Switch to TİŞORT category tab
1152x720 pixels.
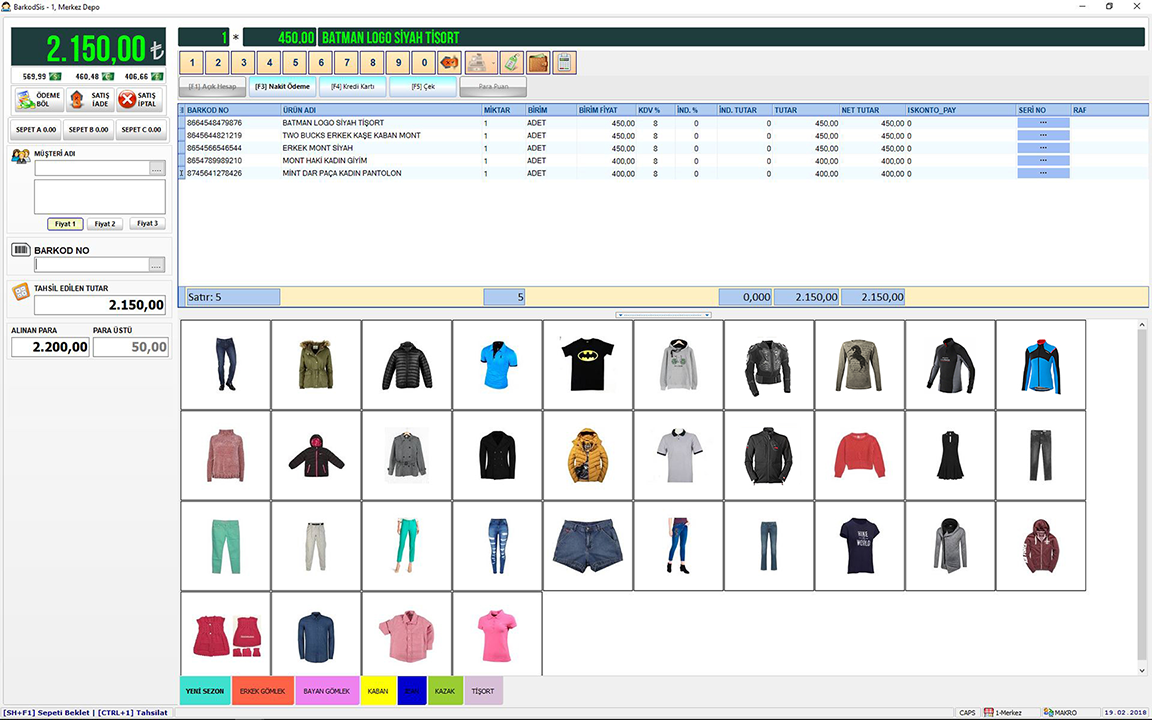click(483, 691)
